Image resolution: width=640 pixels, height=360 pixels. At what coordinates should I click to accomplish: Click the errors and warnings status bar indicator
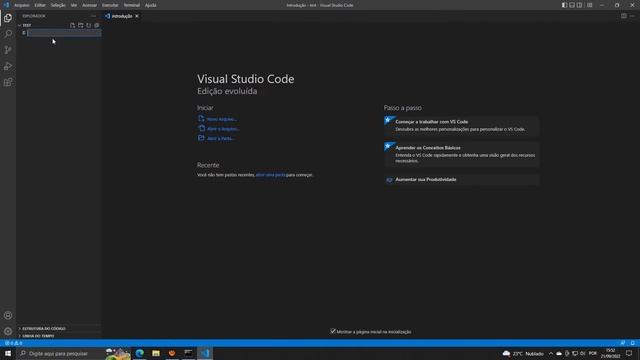[x=13, y=343]
